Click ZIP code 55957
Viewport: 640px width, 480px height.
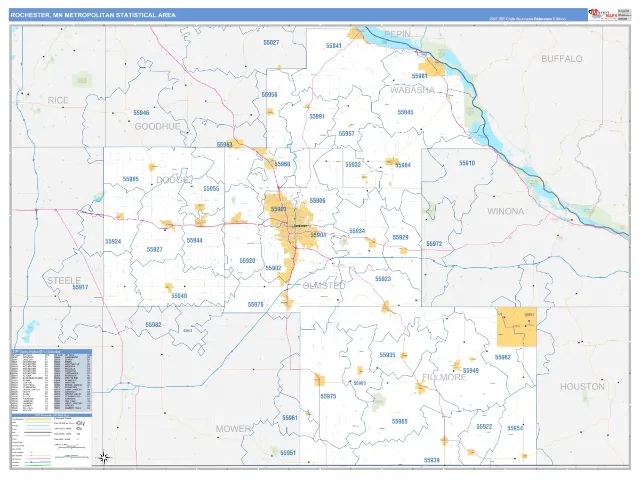tap(347, 134)
